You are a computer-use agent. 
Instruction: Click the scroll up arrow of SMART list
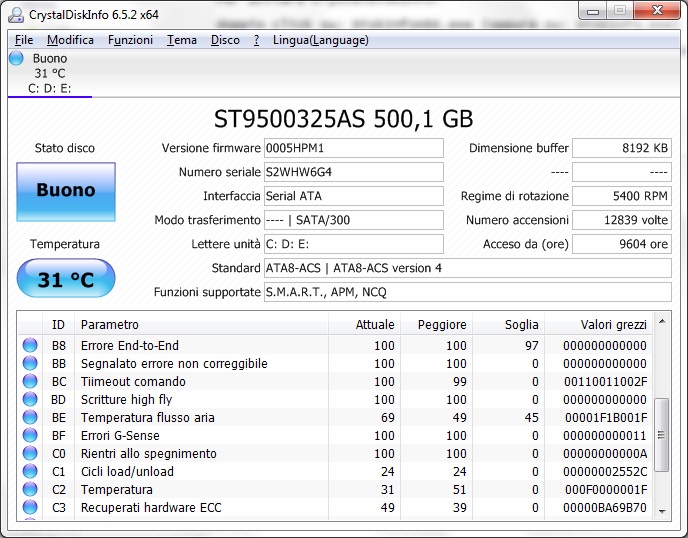(x=662, y=321)
